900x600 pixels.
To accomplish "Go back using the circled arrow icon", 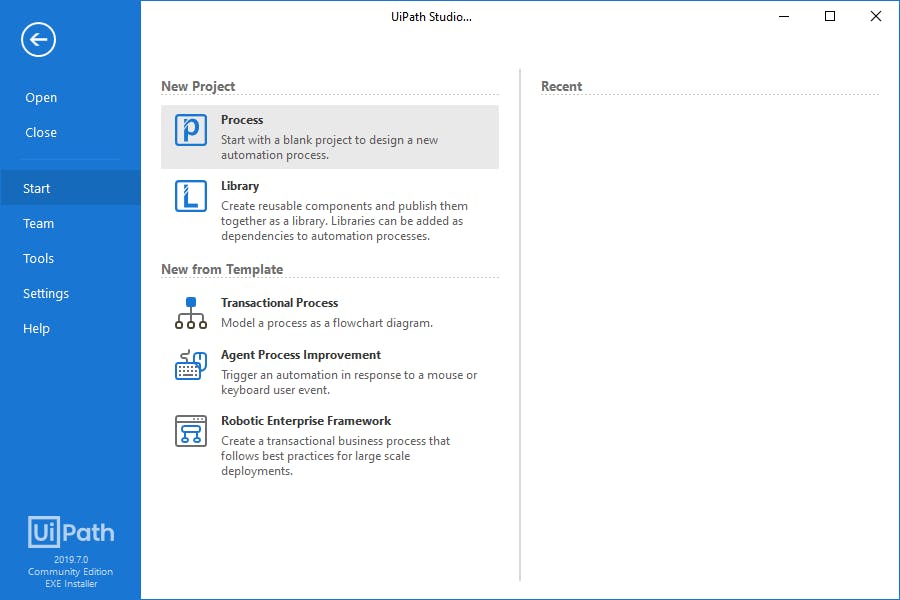I will point(38,40).
